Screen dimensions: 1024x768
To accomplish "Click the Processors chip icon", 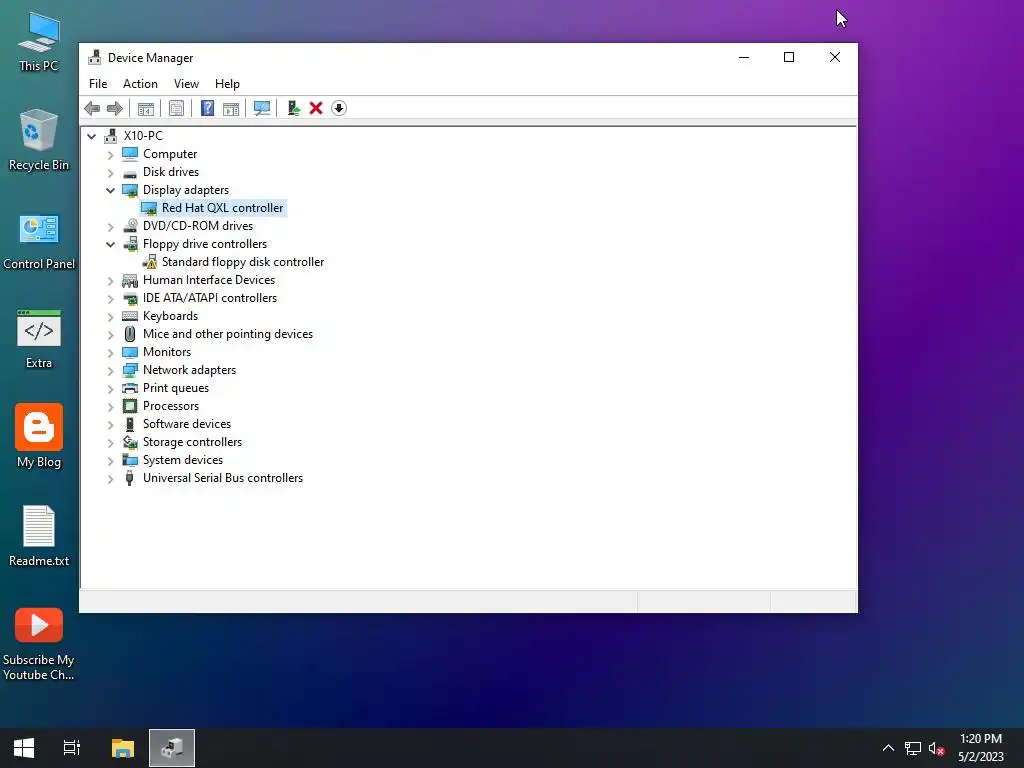I will click(130, 406).
